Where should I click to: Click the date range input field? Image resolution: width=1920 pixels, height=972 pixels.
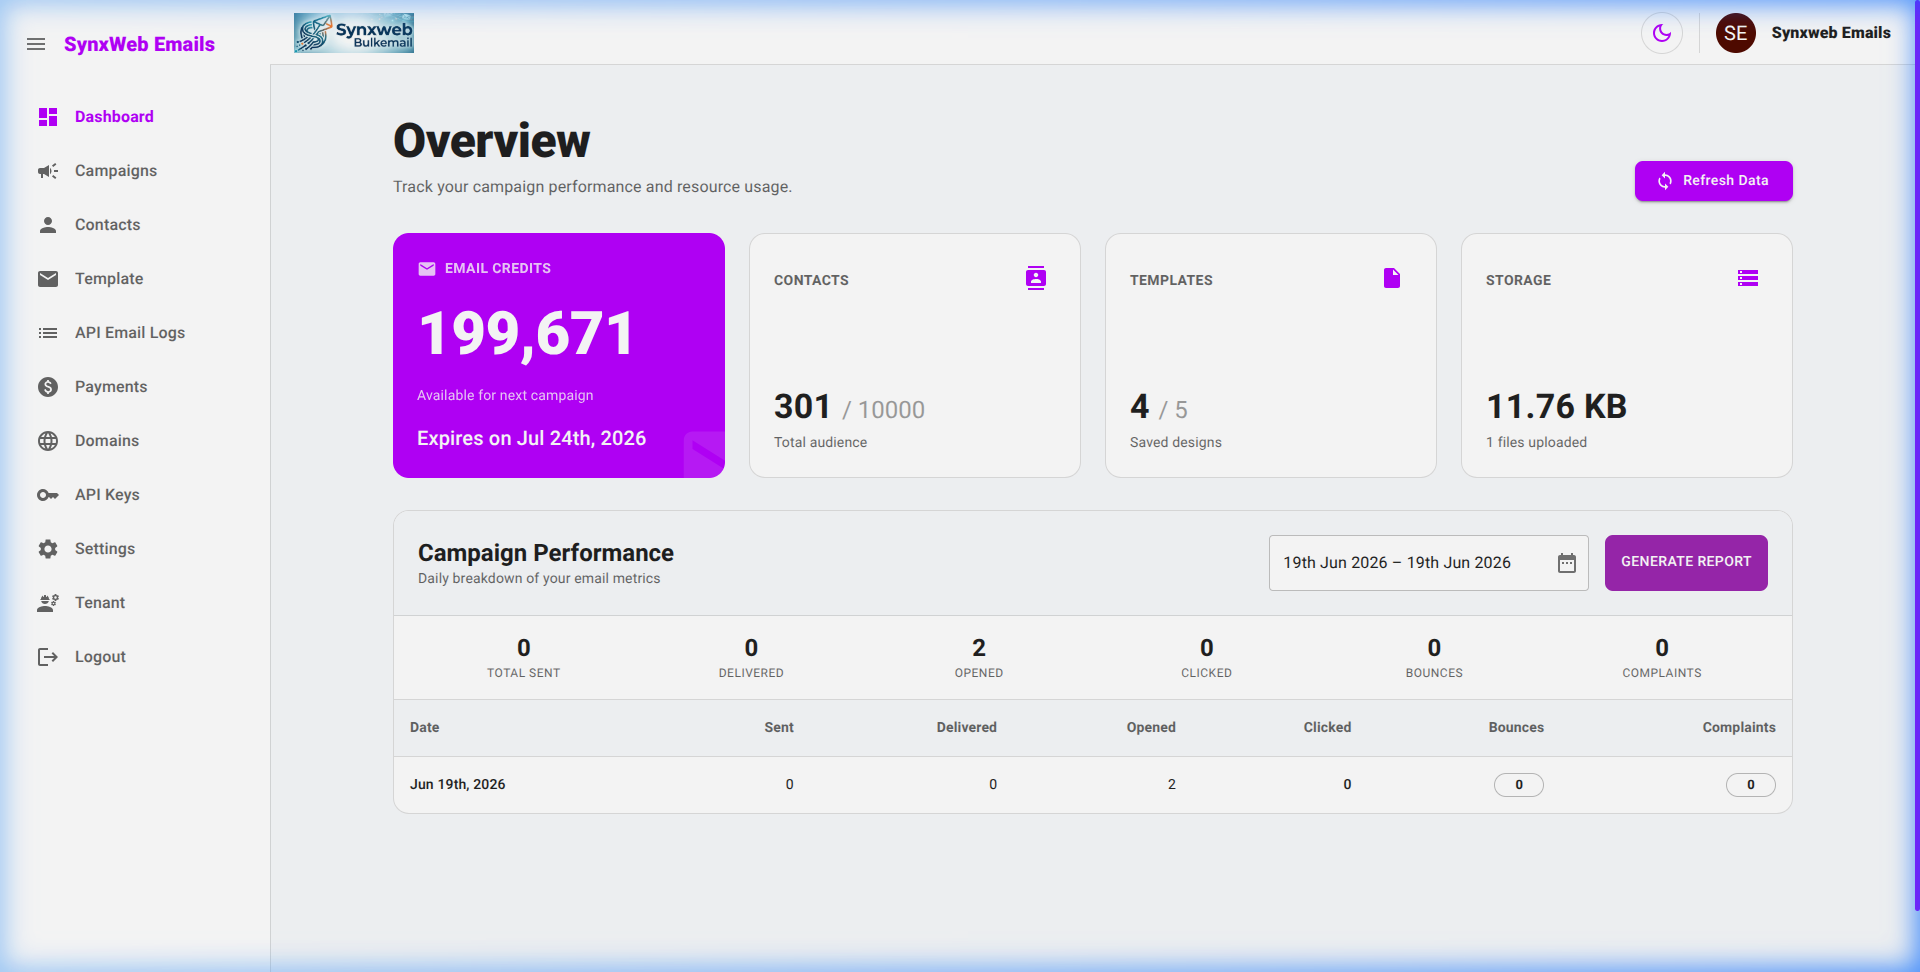coord(1429,563)
